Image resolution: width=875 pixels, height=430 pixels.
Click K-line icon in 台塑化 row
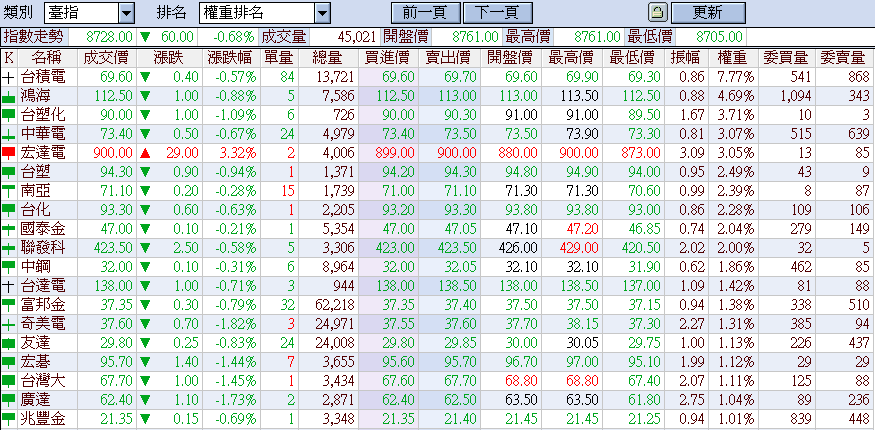tap(8, 115)
